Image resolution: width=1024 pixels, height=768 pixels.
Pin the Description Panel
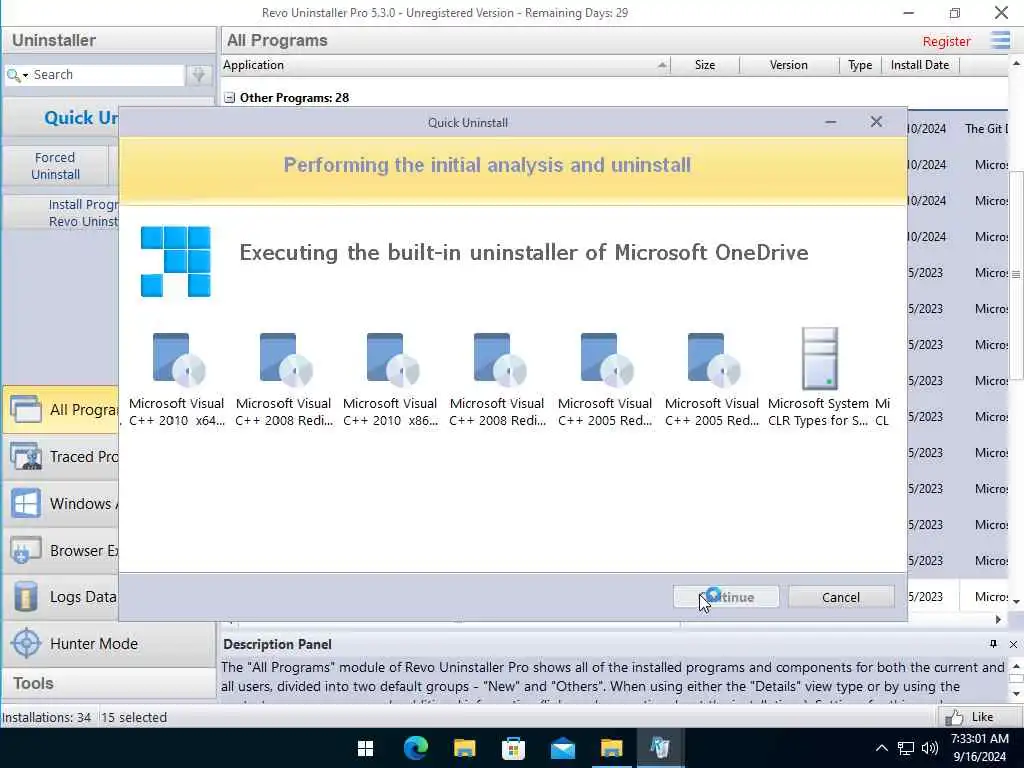point(993,644)
